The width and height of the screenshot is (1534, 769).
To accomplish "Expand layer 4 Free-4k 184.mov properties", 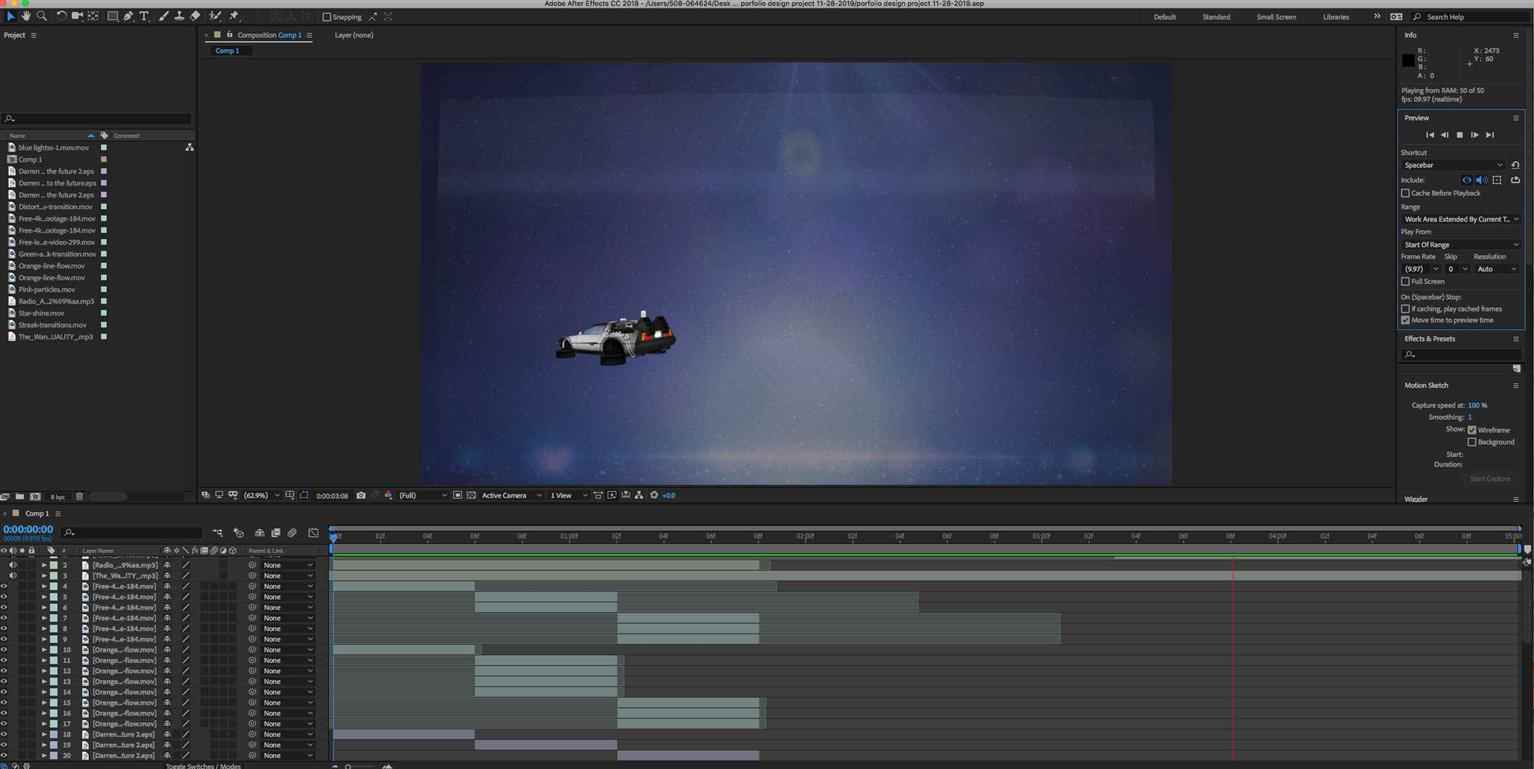I will click(x=43, y=586).
